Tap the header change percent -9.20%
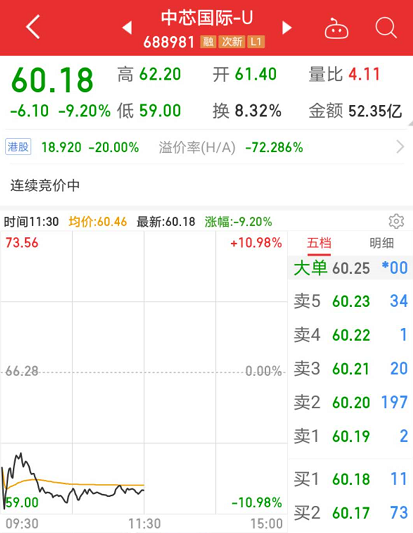The width and height of the screenshot is (413, 533). (84, 111)
